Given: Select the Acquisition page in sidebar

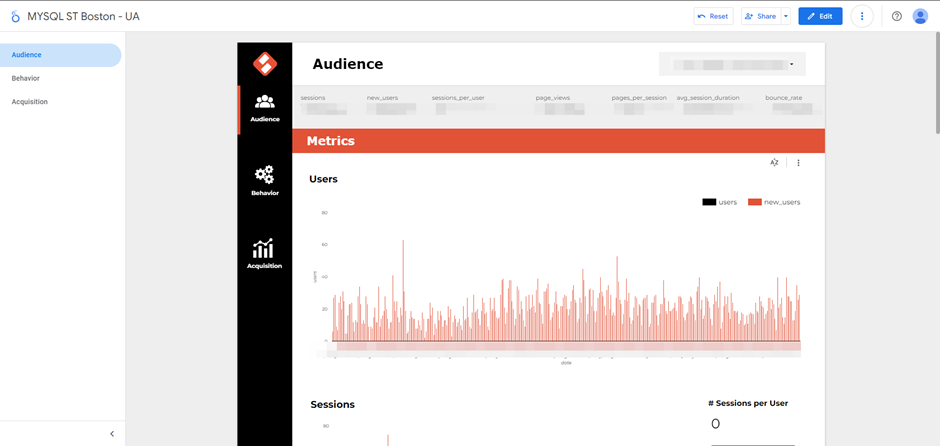Looking at the screenshot, I should click(30, 102).
